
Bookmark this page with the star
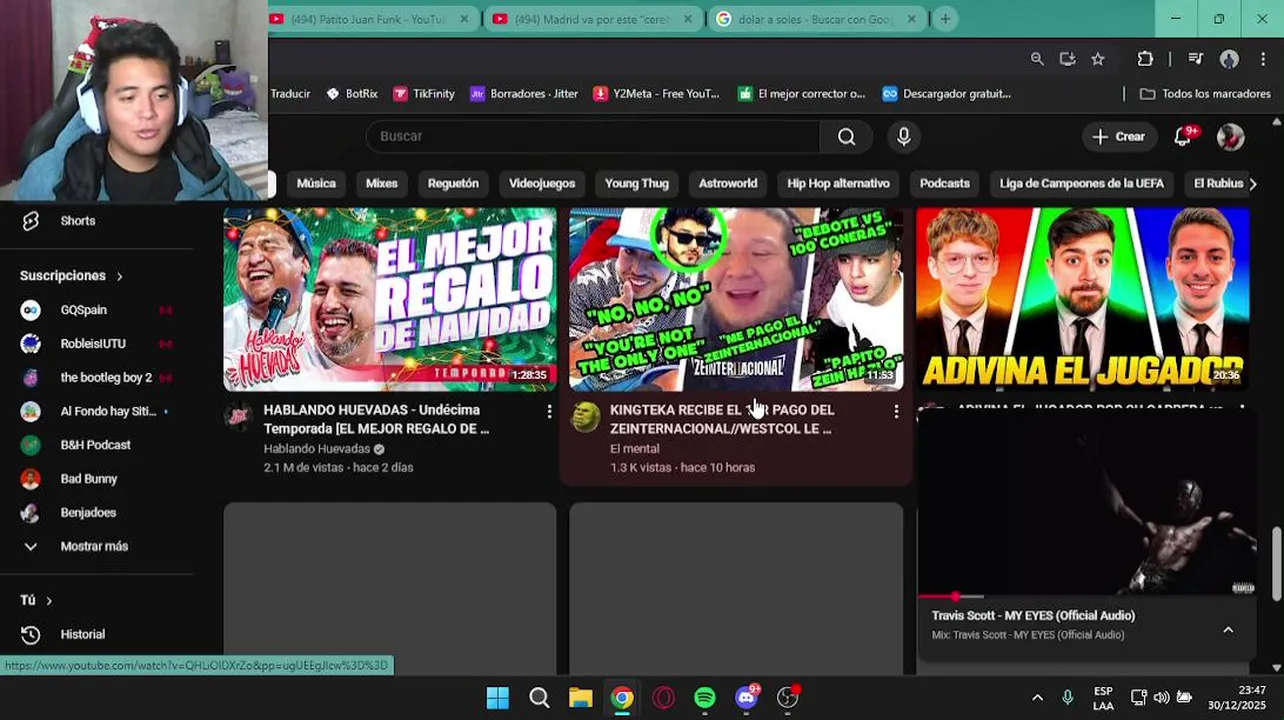coord(1097,59)
